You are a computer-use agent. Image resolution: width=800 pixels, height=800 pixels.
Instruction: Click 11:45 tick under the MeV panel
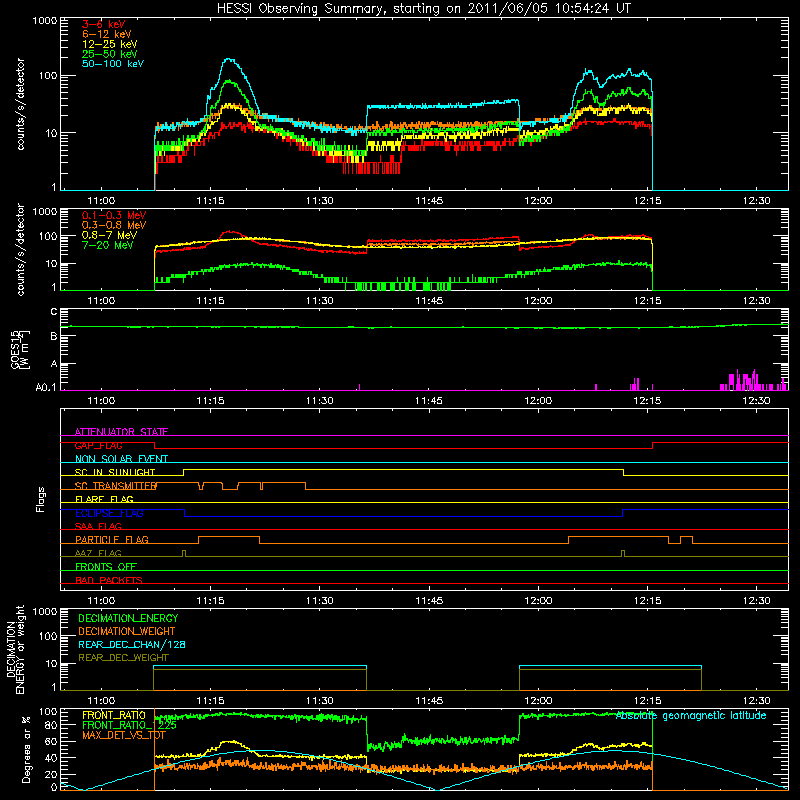coord(429,301)
